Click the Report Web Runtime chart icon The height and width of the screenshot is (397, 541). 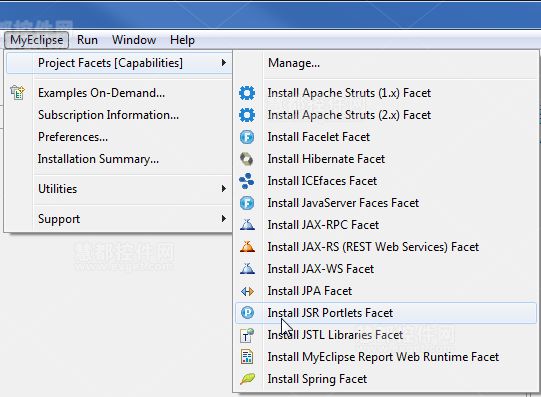[247, 357]
